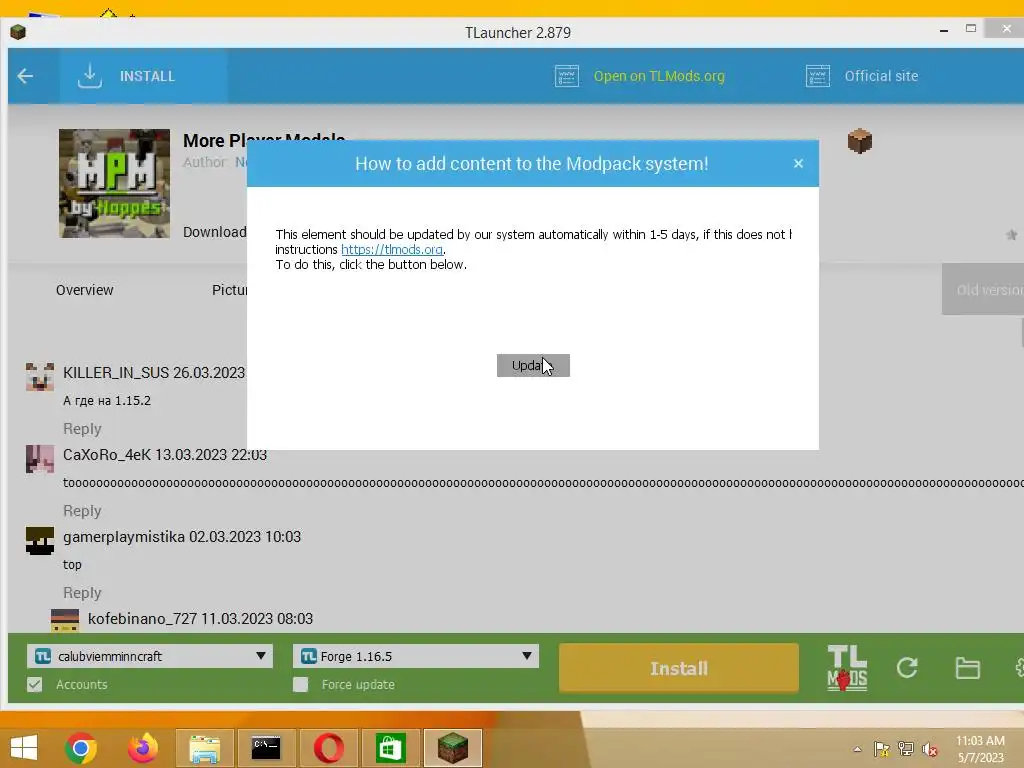Click the Minecraft TLauncher taskbar icon

pyautogui.click(x=453, y=748)
